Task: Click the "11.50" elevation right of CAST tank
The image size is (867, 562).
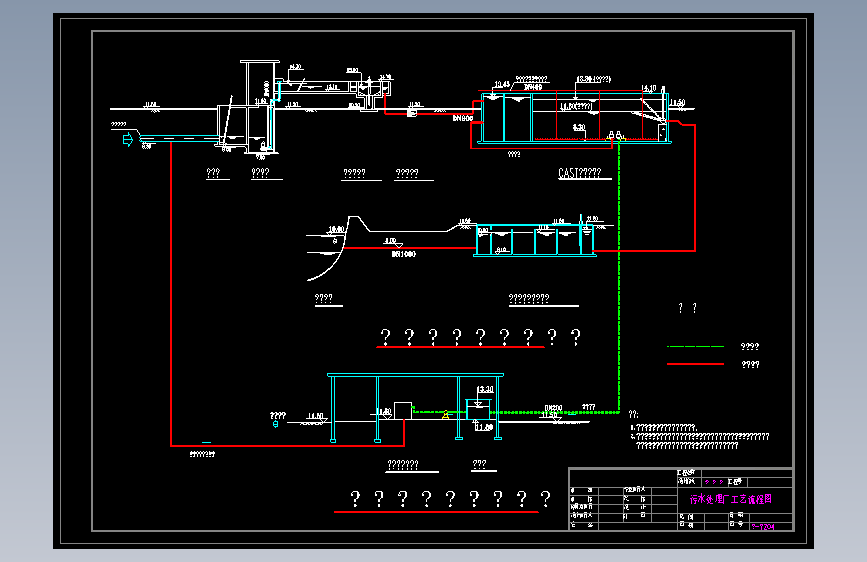Action: pos(677,103)
